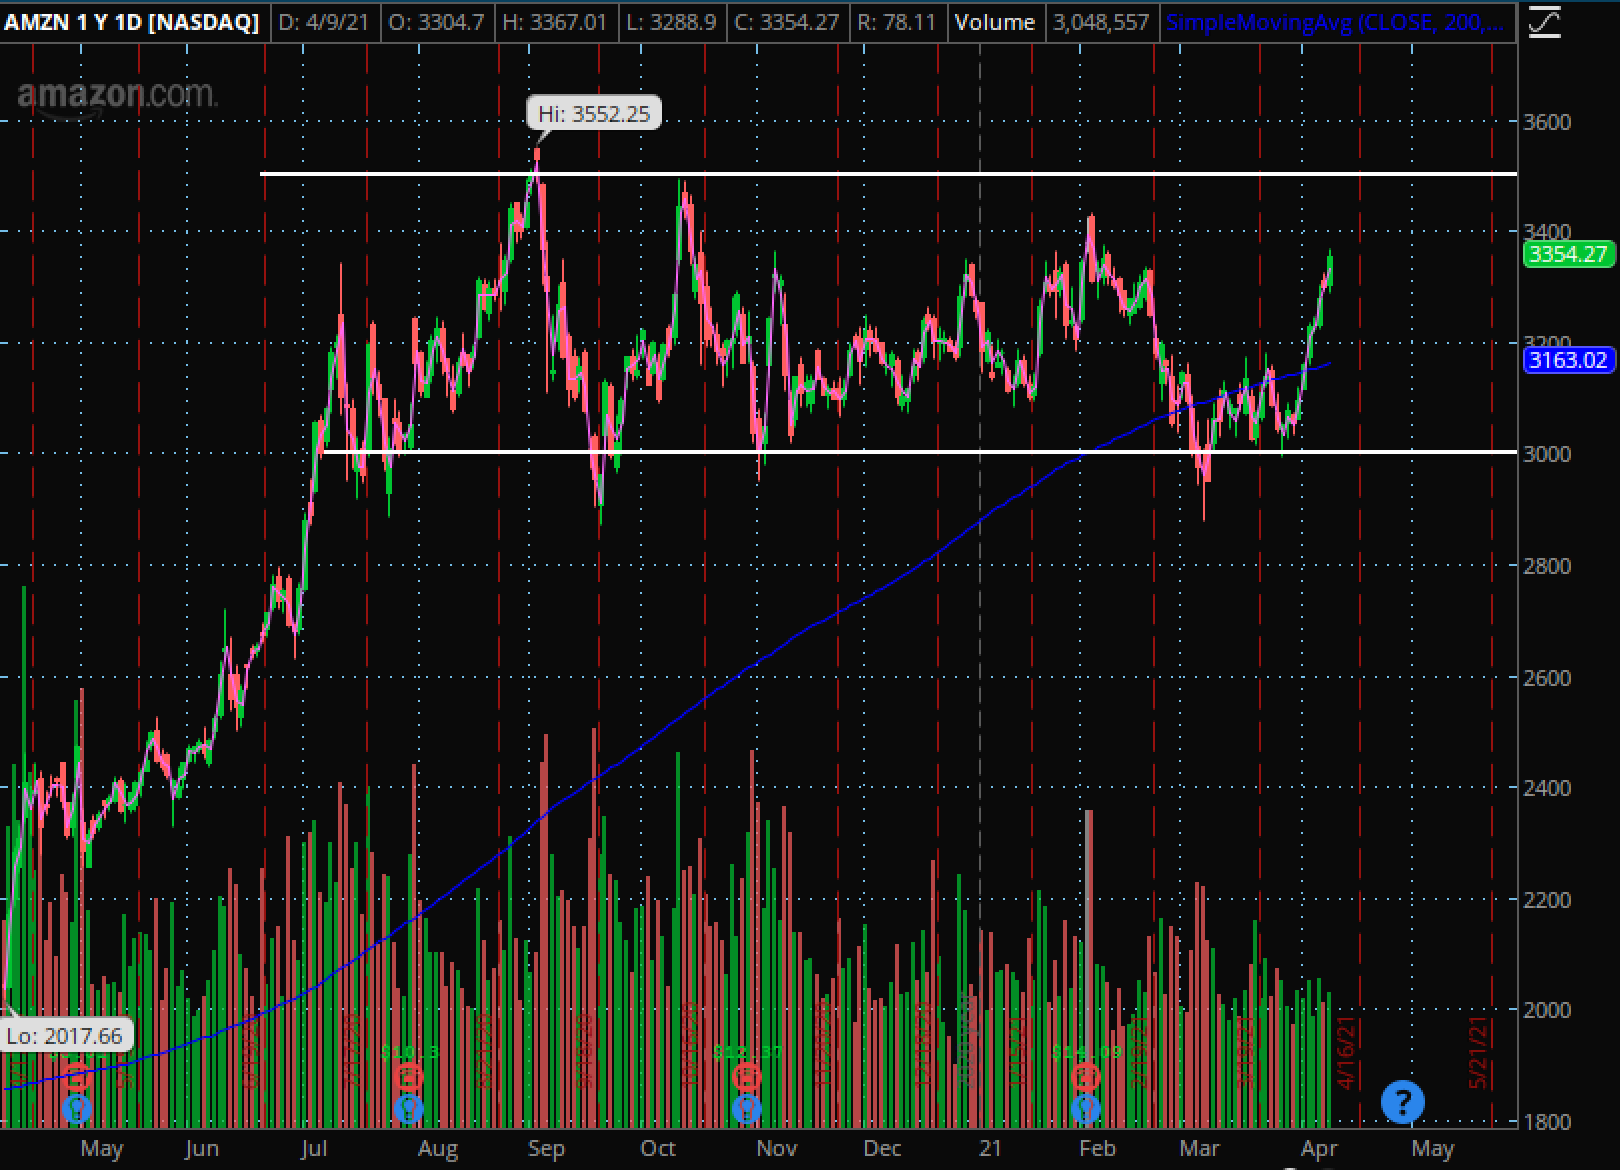Click the volume value 3,048,557

click(x=1101, y=22)
